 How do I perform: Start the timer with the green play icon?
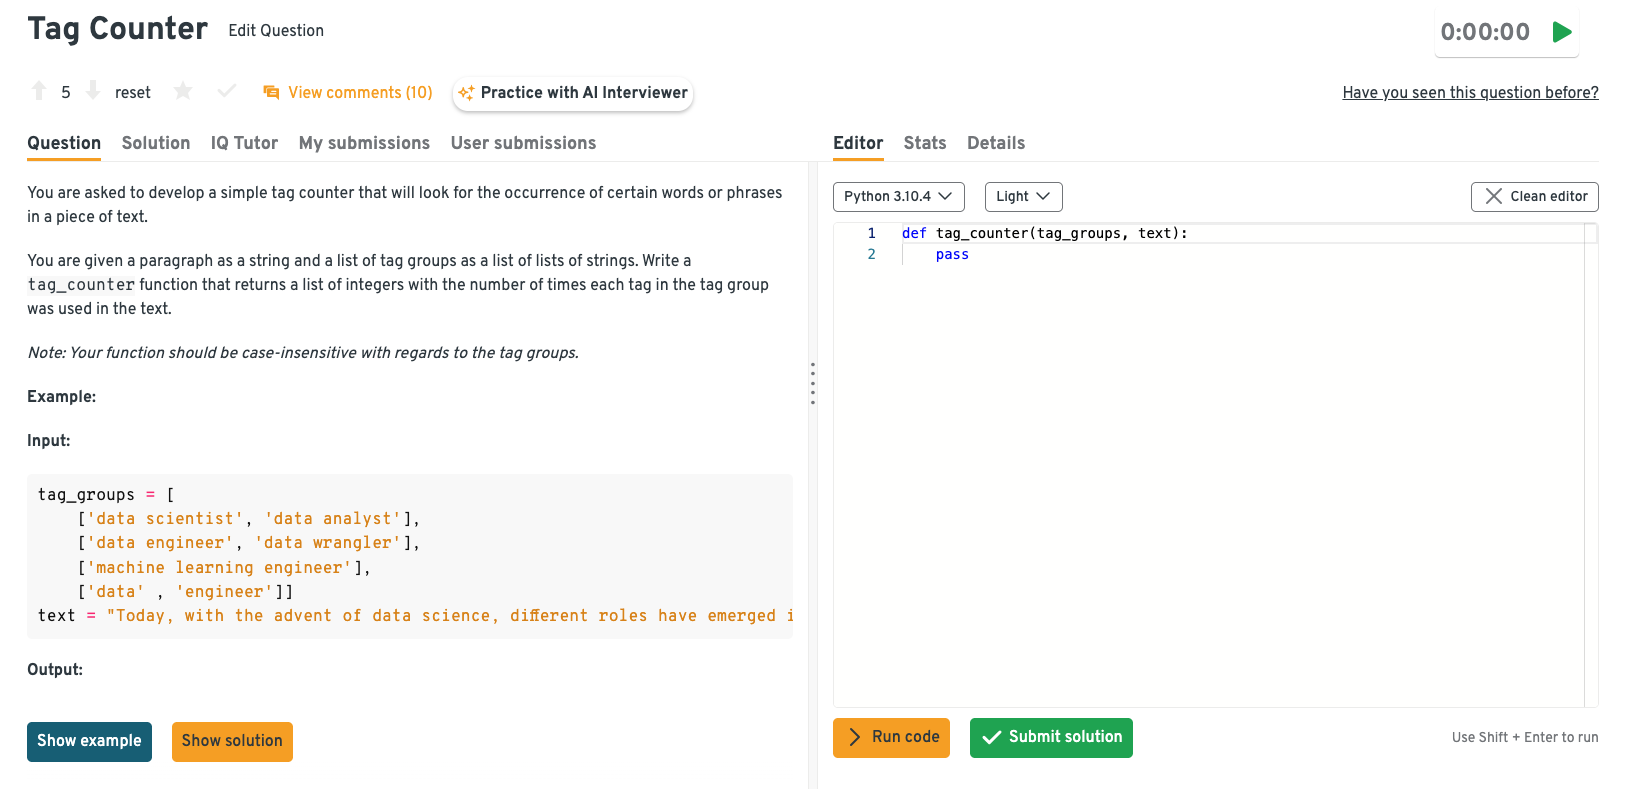pos(1561,32)
